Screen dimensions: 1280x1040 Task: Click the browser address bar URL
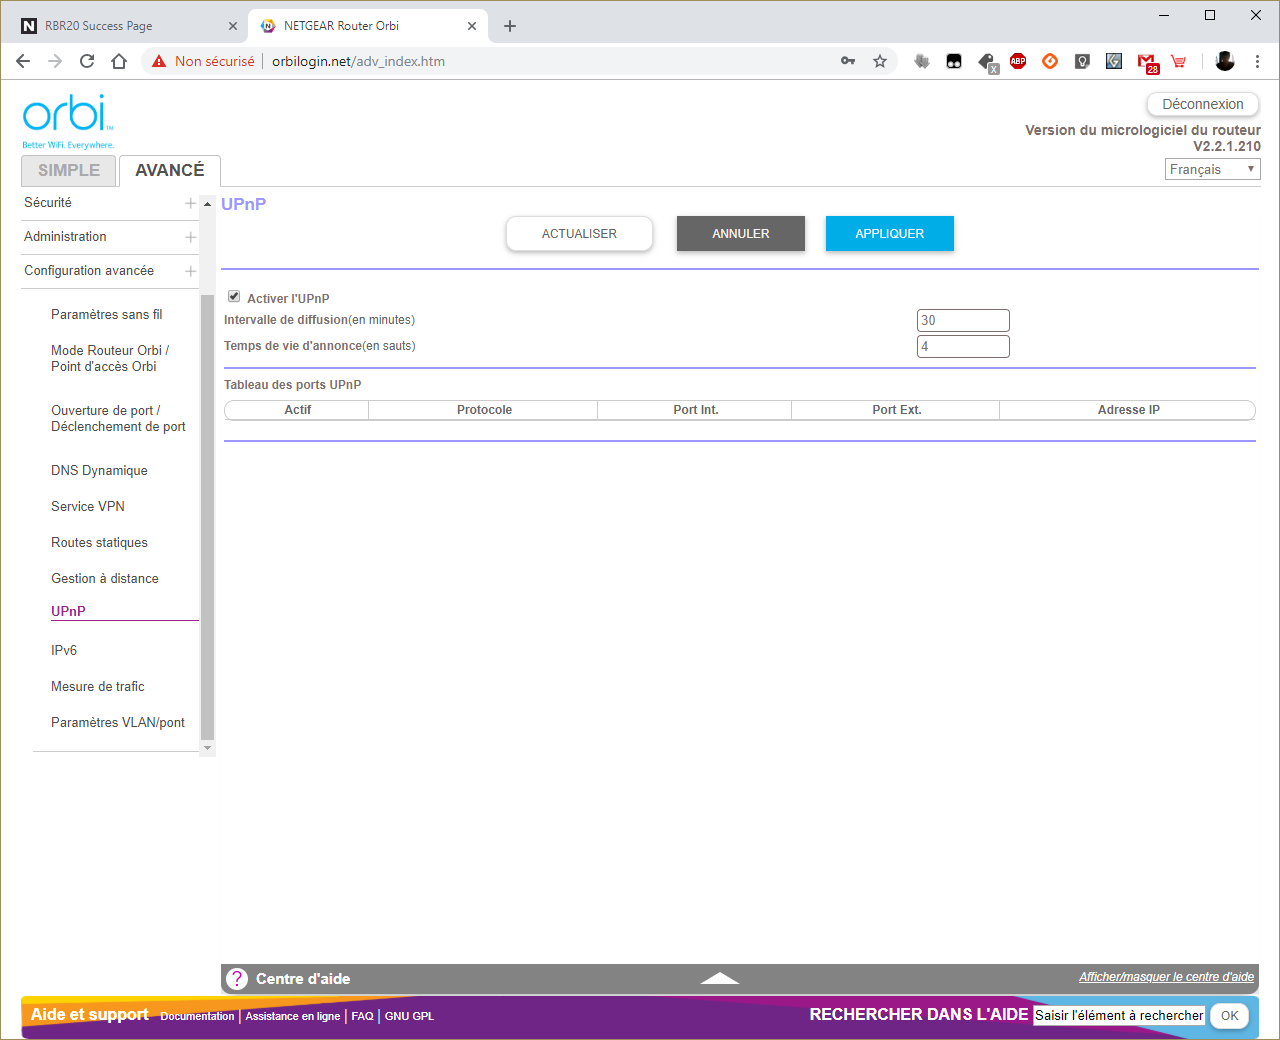coord(358,61)
